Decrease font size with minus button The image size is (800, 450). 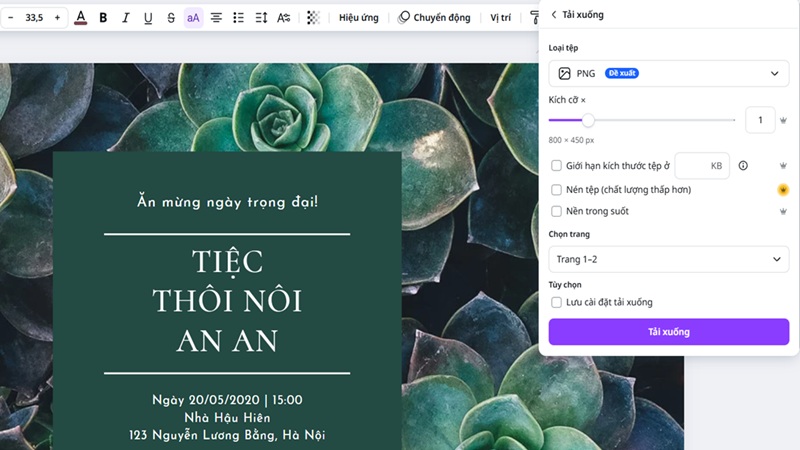pyautogui.click(x=11, y=18)
